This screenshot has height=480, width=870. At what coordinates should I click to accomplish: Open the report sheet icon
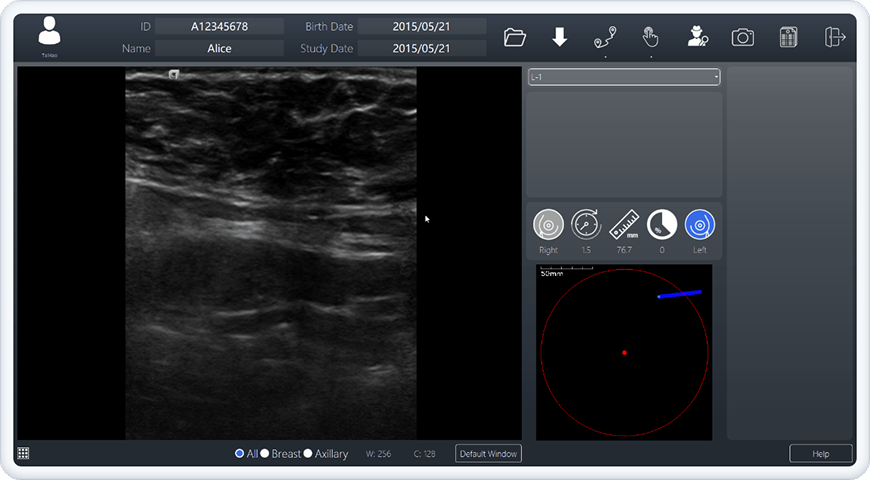[788, 38]
